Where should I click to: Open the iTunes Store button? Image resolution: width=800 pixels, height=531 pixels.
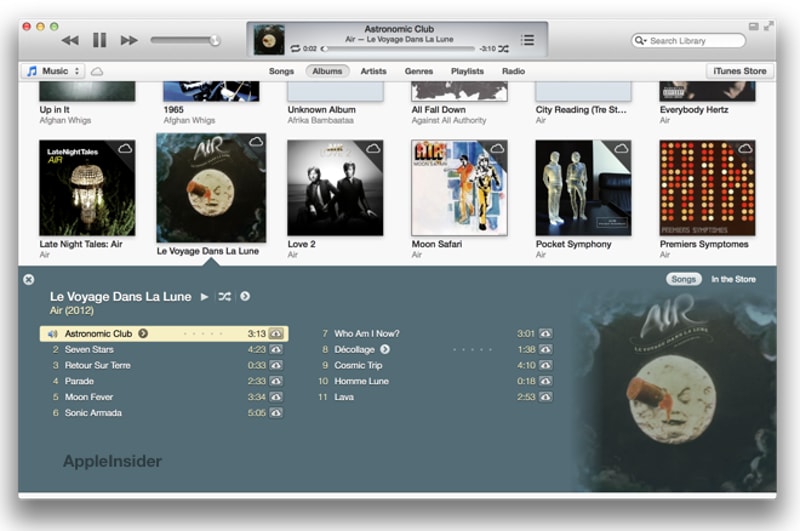[x=740, y=71]
